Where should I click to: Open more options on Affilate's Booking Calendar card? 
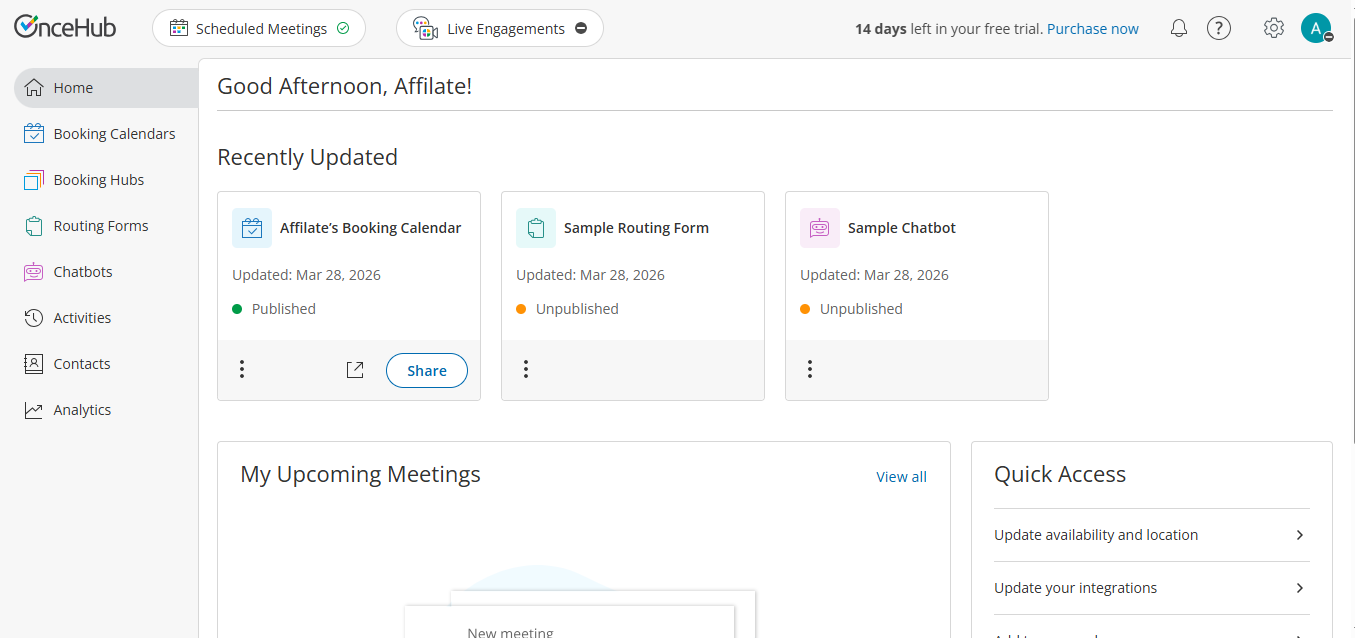pyautogui.click(x=242, y=369)
